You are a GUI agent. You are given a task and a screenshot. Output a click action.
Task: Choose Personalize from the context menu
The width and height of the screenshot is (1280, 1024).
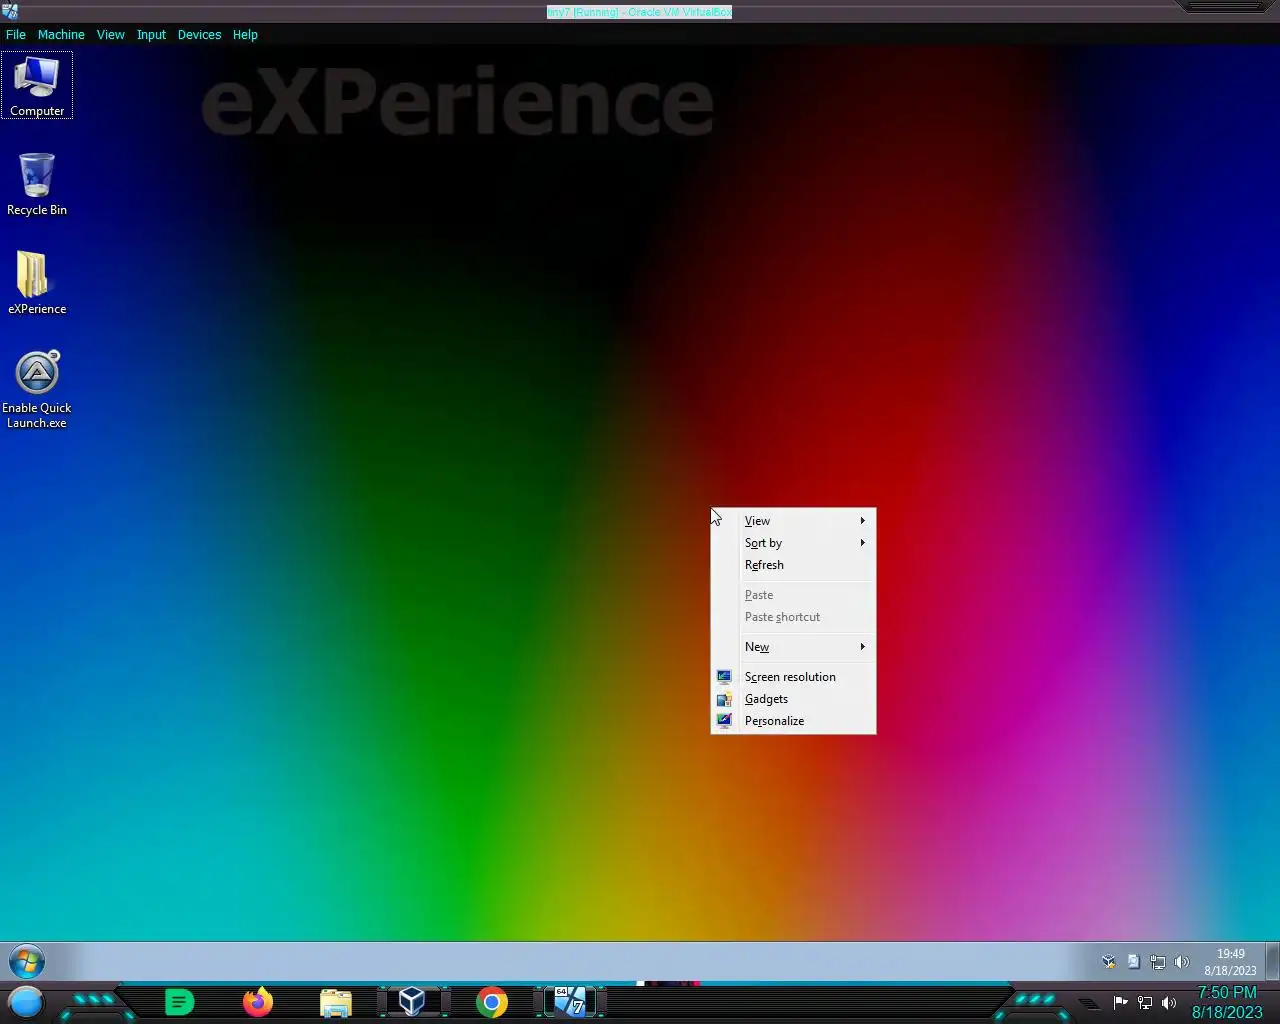[x=793, y=721]
